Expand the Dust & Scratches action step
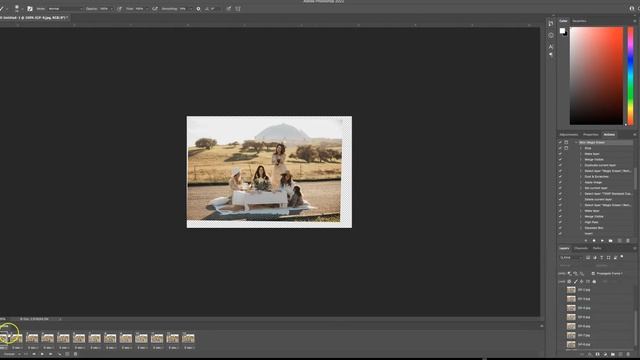 pos(581,177)
